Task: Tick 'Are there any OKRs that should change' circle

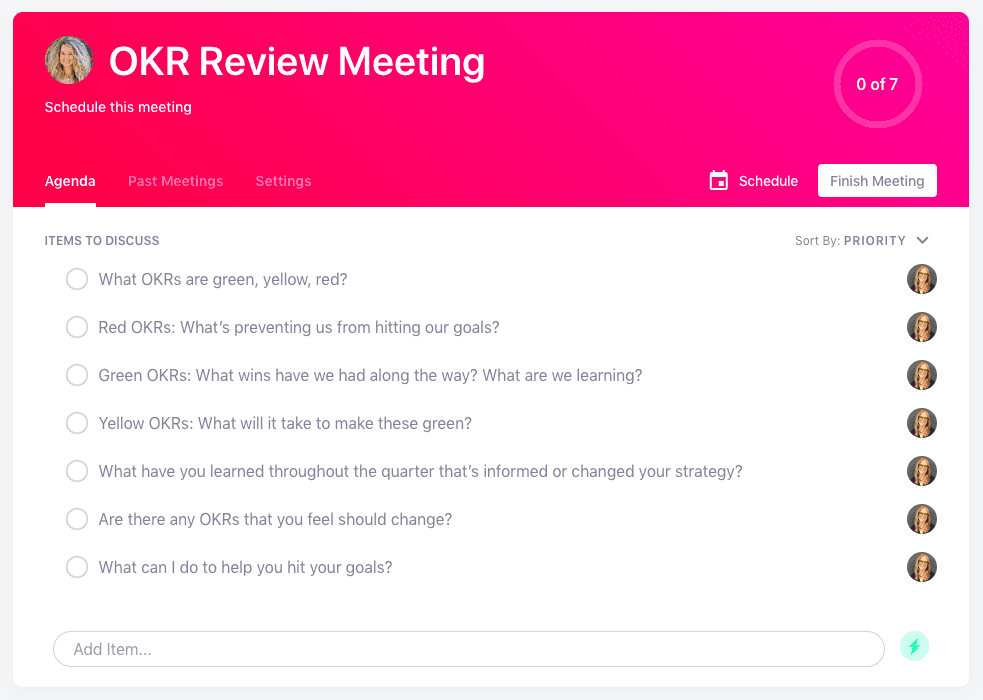Action: [77, 519]
